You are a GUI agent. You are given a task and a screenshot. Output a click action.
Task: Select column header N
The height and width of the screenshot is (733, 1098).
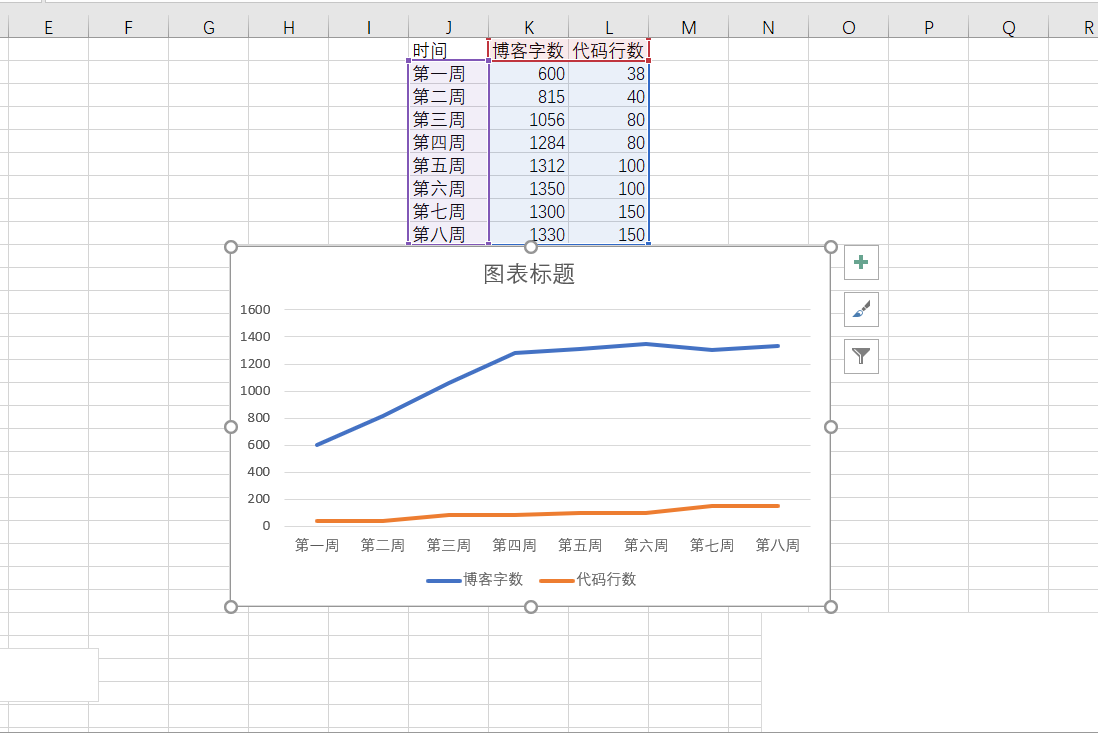pos(768,27)
